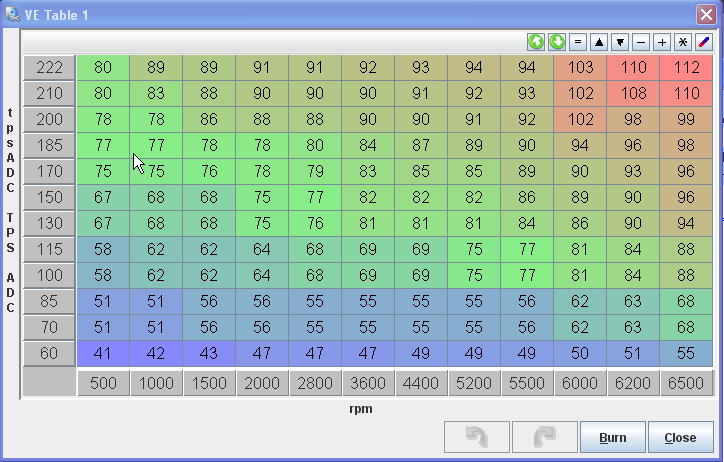
Task: Select the 60 TPS row header
Action: pos(49,353)
